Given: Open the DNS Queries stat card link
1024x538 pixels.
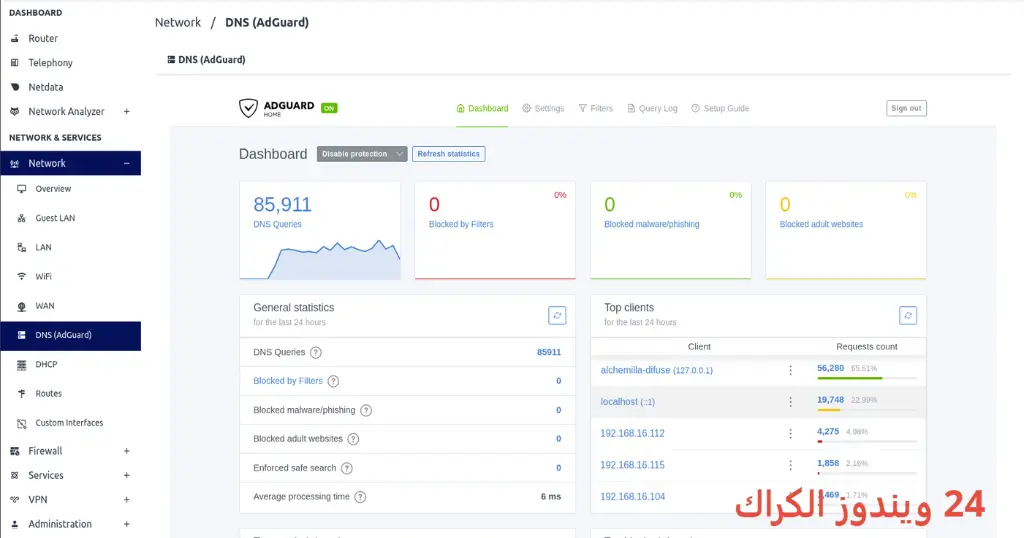Looking at the screenshot, I should pos(277,224).
